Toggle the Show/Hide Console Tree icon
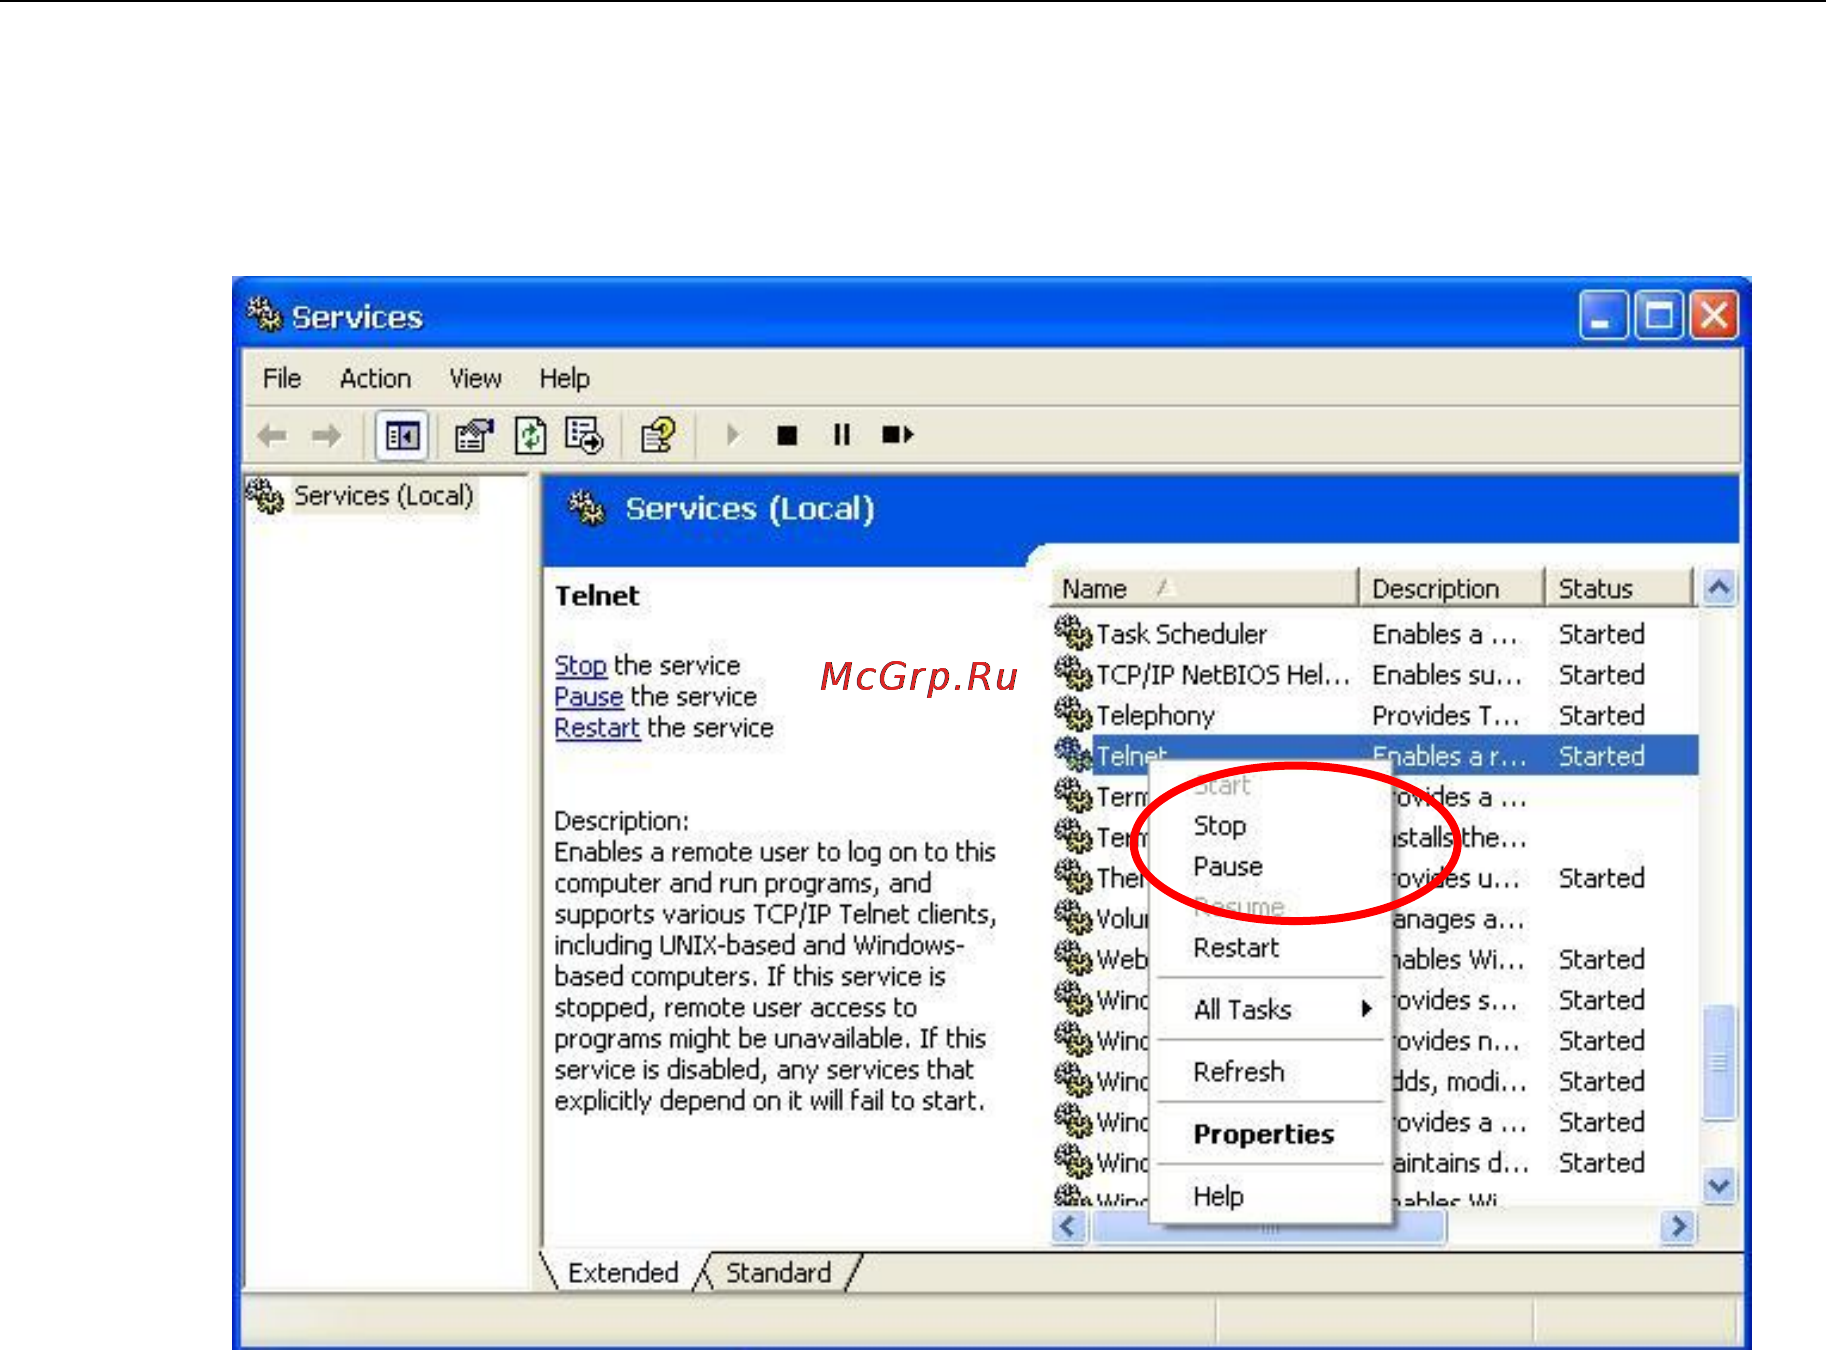This screenshot has height=1350, width=1826. [x=402, y=436]
